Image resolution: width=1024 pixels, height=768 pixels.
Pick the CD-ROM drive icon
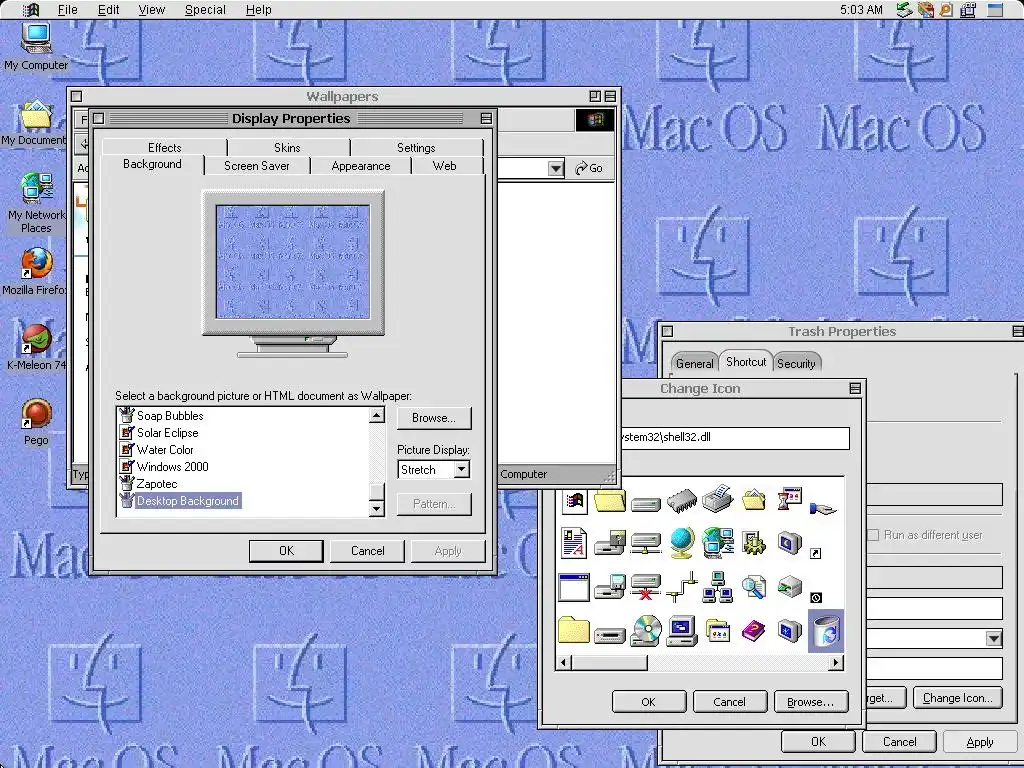tap(645, 631)
